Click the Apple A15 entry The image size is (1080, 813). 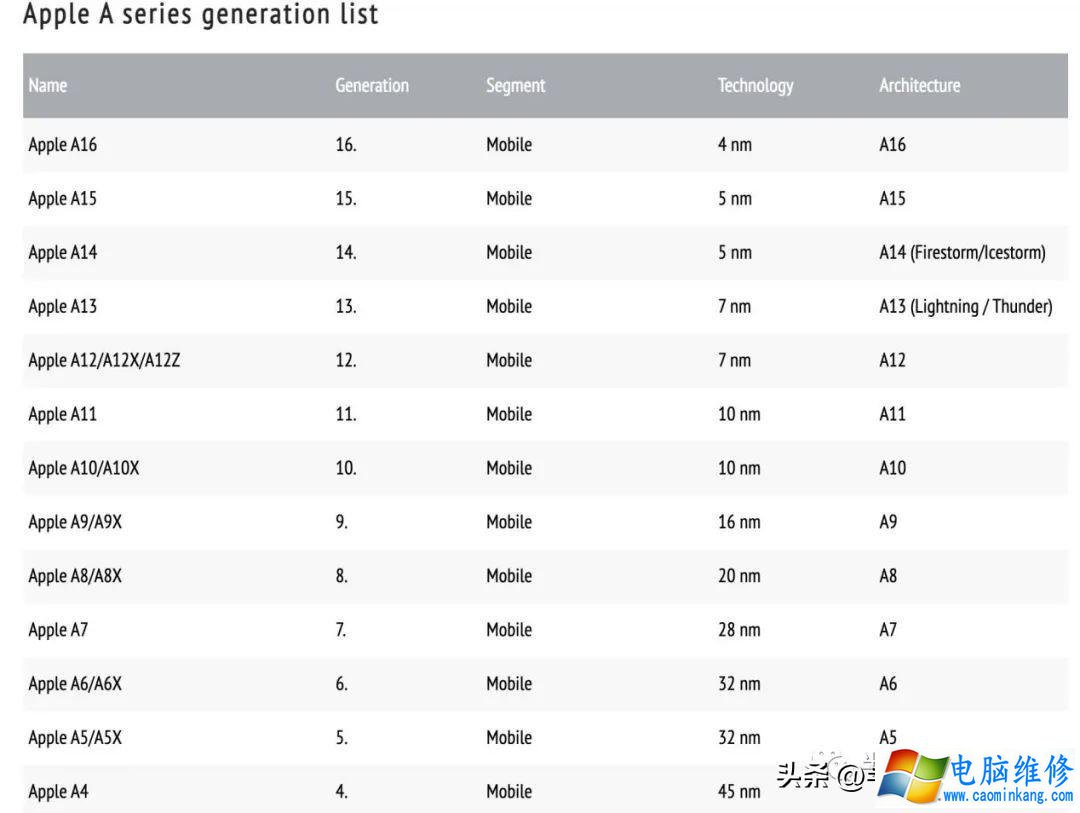pyautogui.click(x=63, y=199)
